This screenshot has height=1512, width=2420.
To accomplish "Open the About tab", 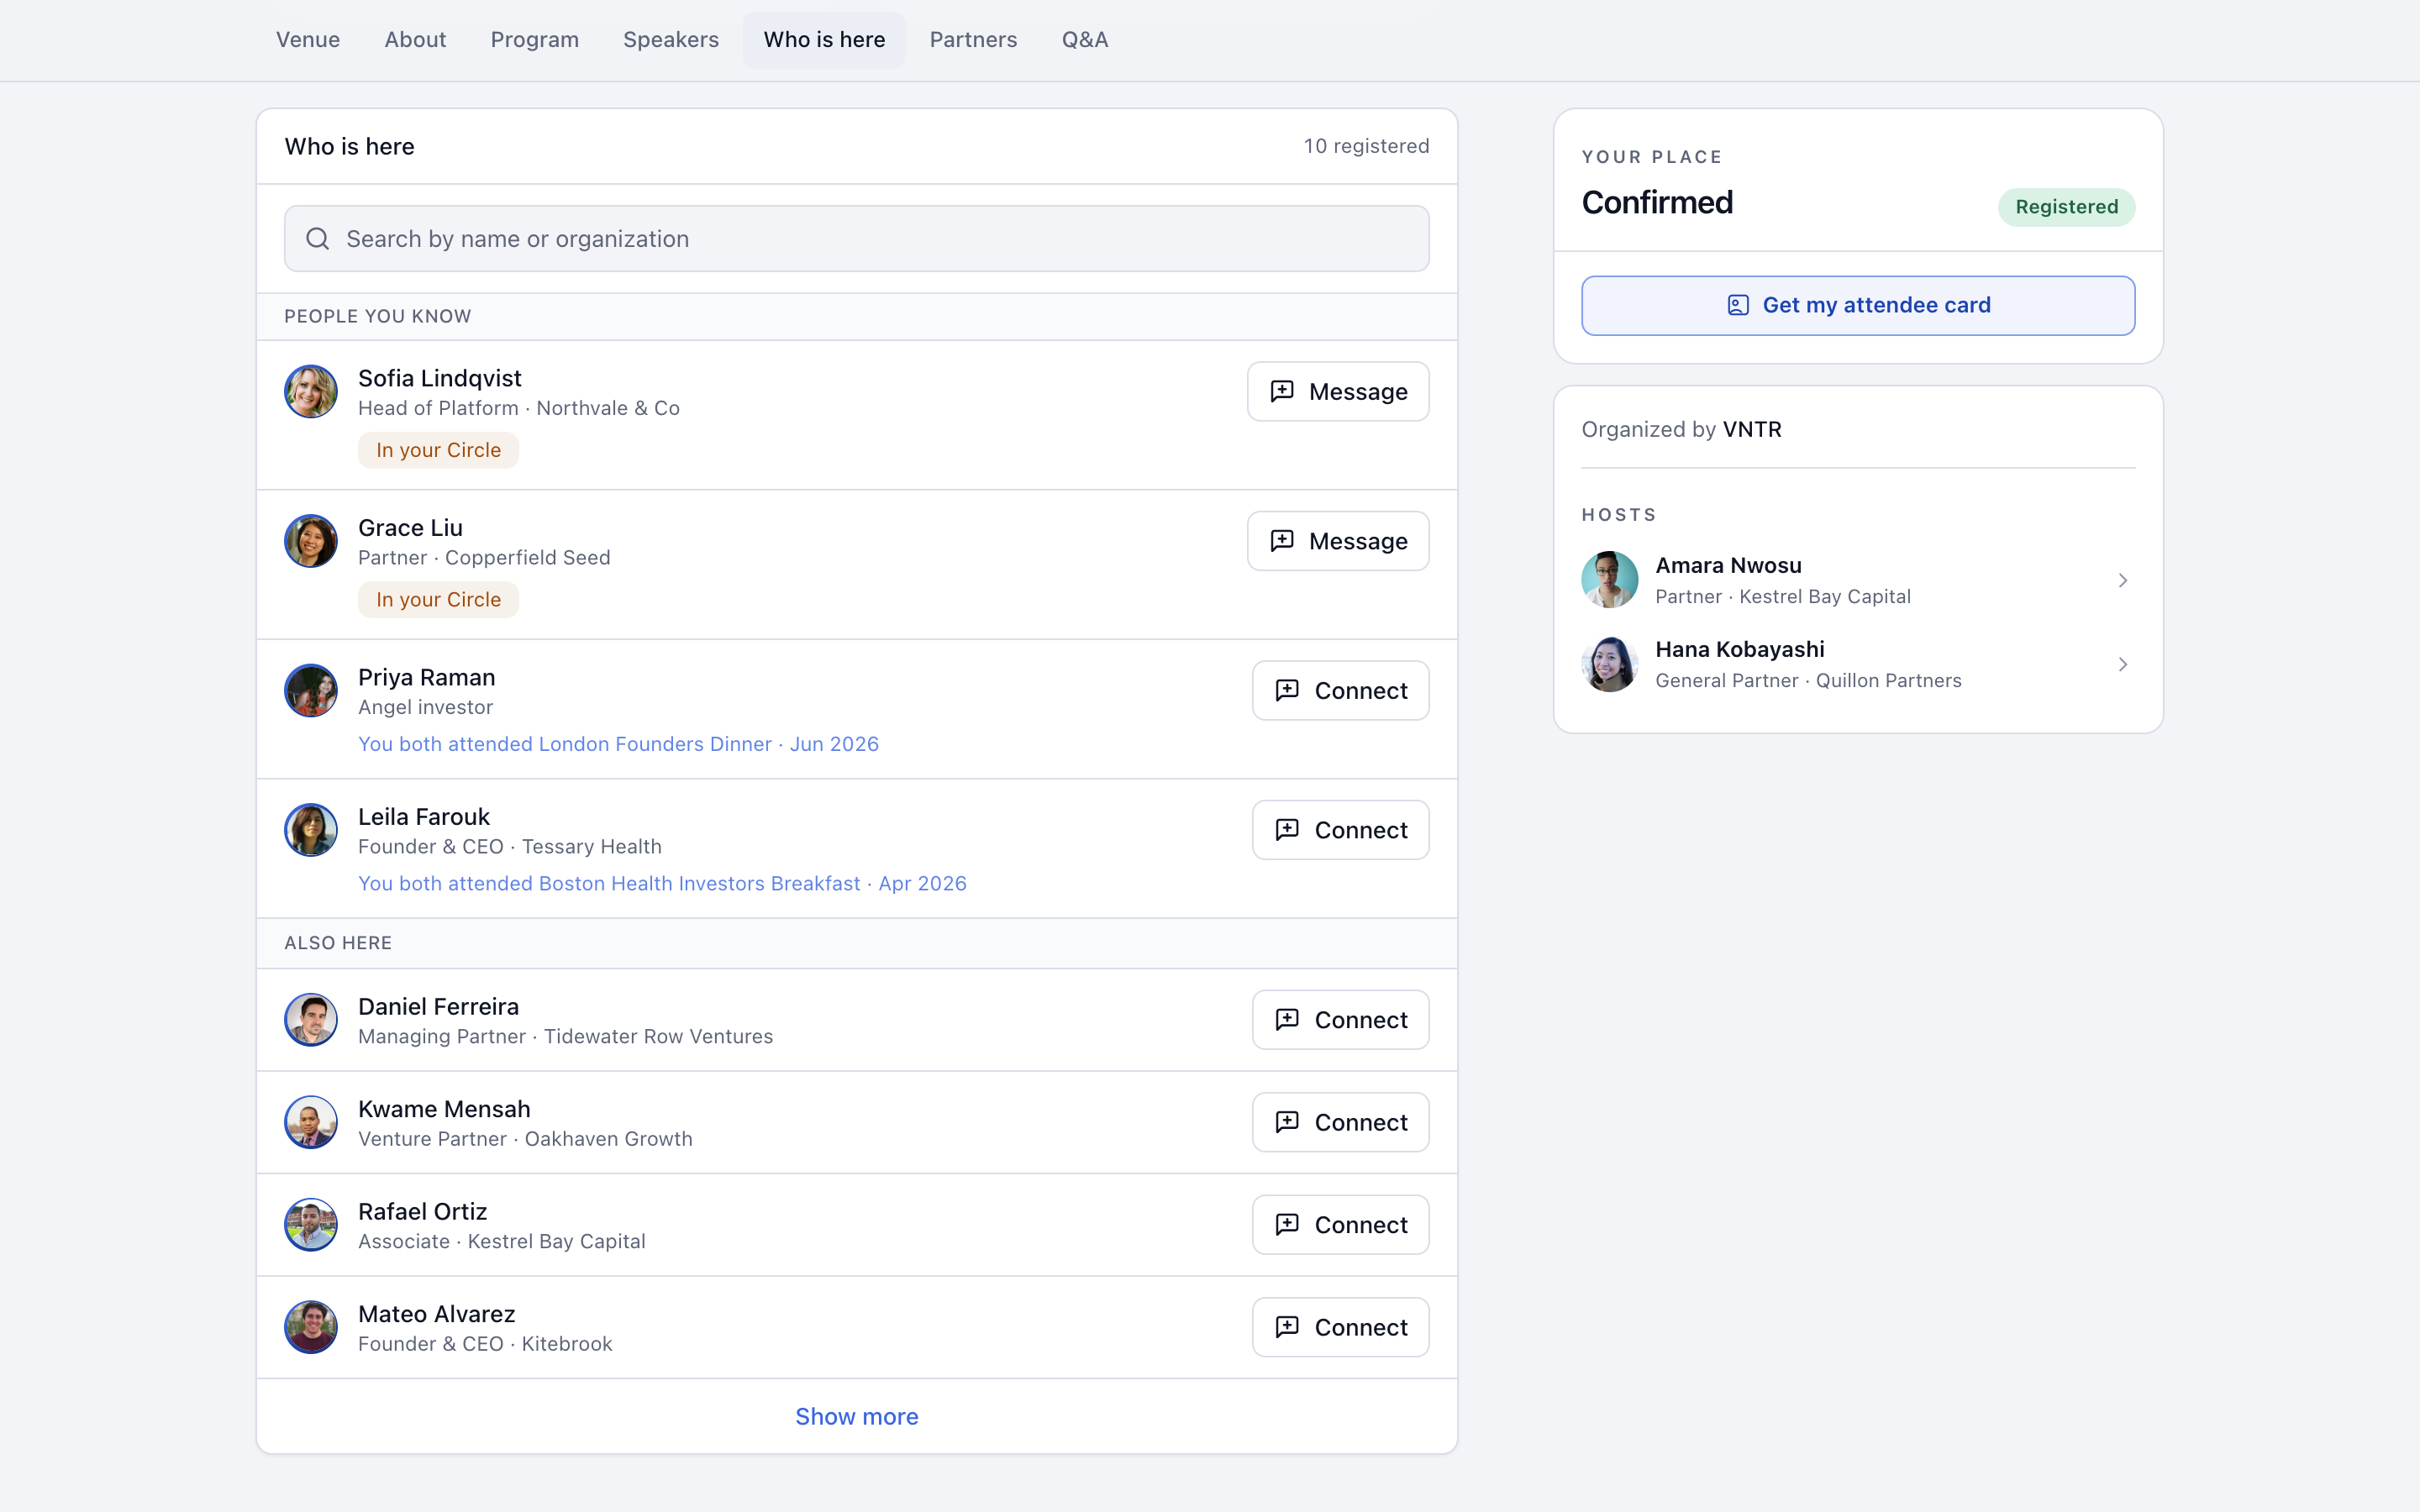I will (x=415, y=40).
